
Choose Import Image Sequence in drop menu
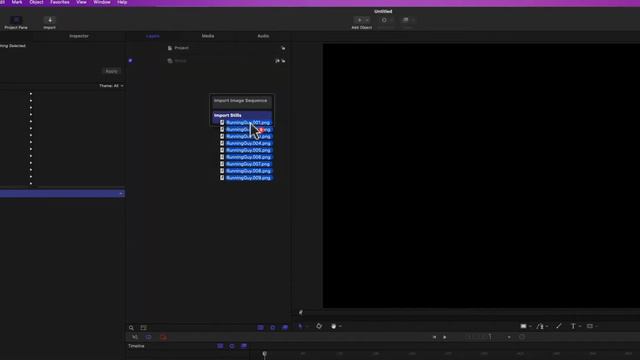point(241,101)
